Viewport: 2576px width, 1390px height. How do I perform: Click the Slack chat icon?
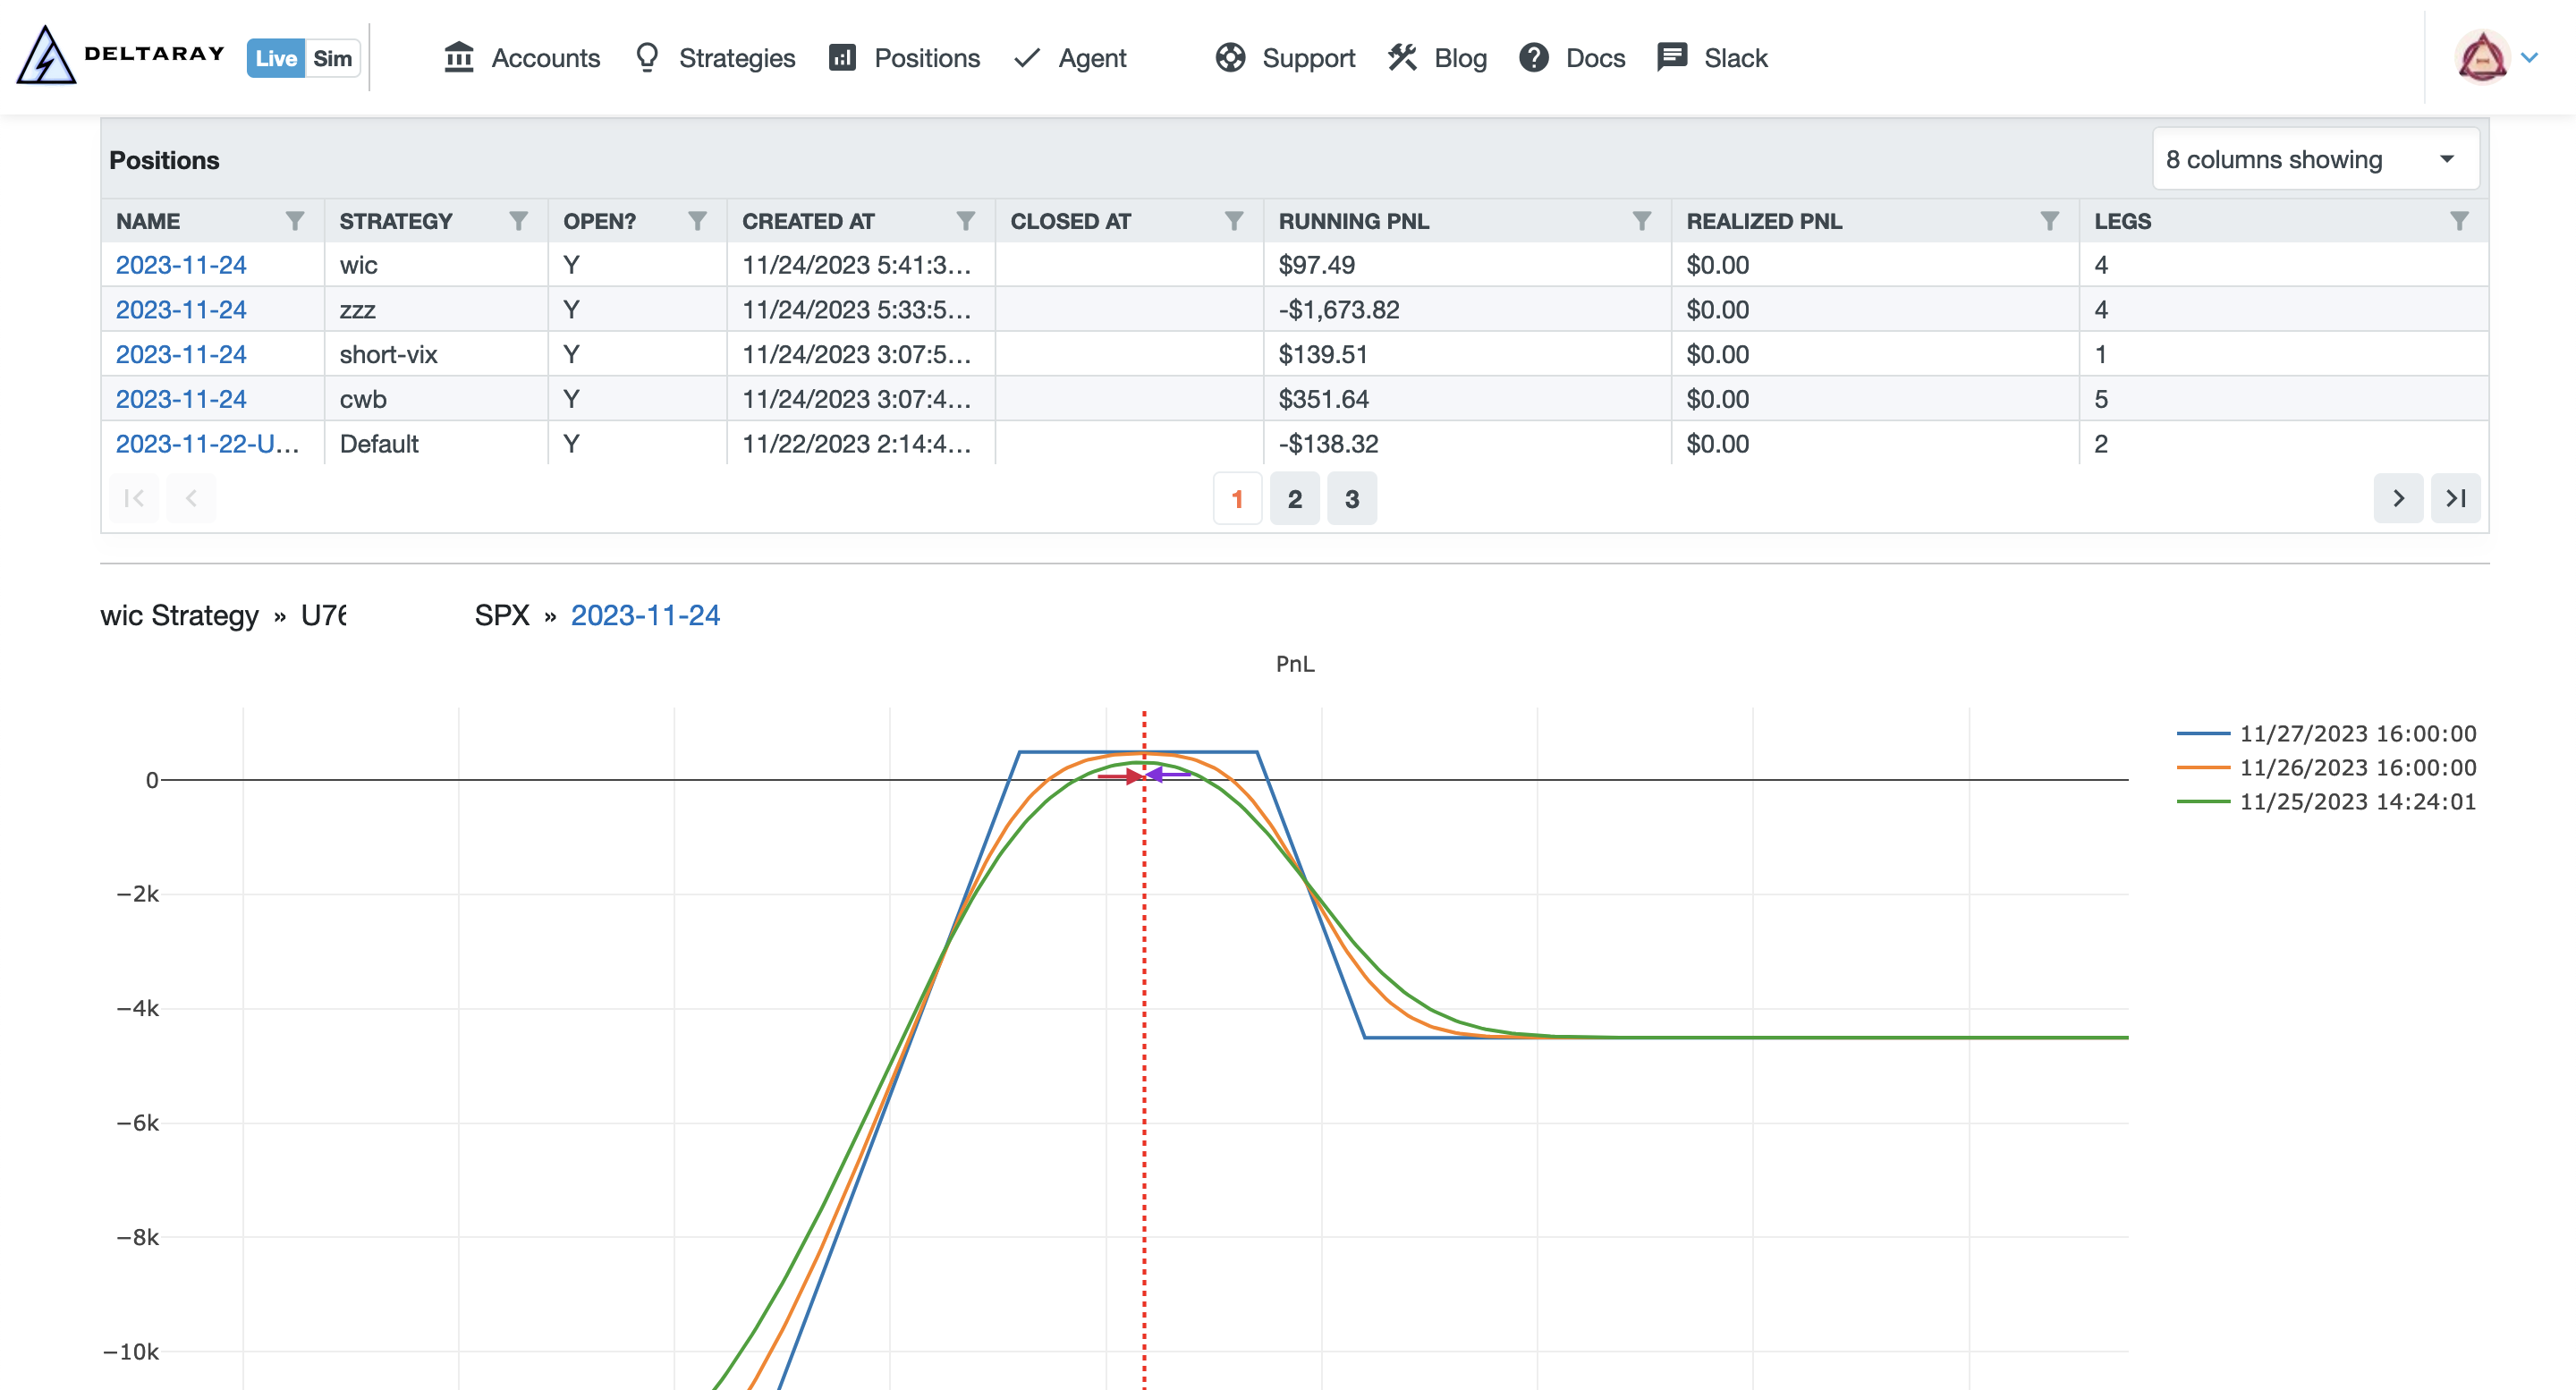click(x=1669, y=56)
